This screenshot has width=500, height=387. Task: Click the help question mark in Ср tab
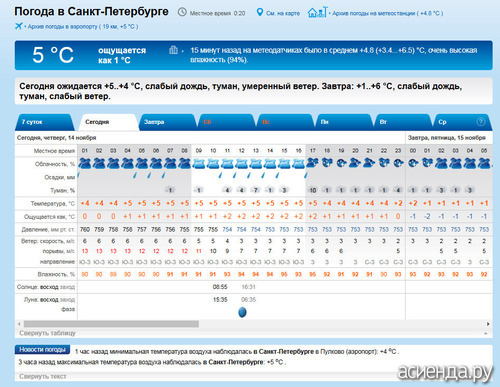click(481, 122)
